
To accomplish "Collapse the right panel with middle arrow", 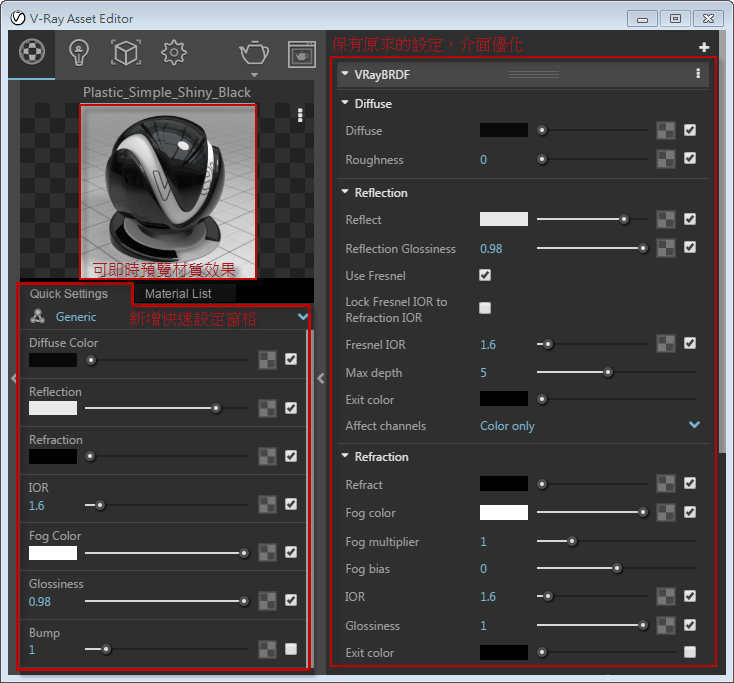I will (321, 378).
